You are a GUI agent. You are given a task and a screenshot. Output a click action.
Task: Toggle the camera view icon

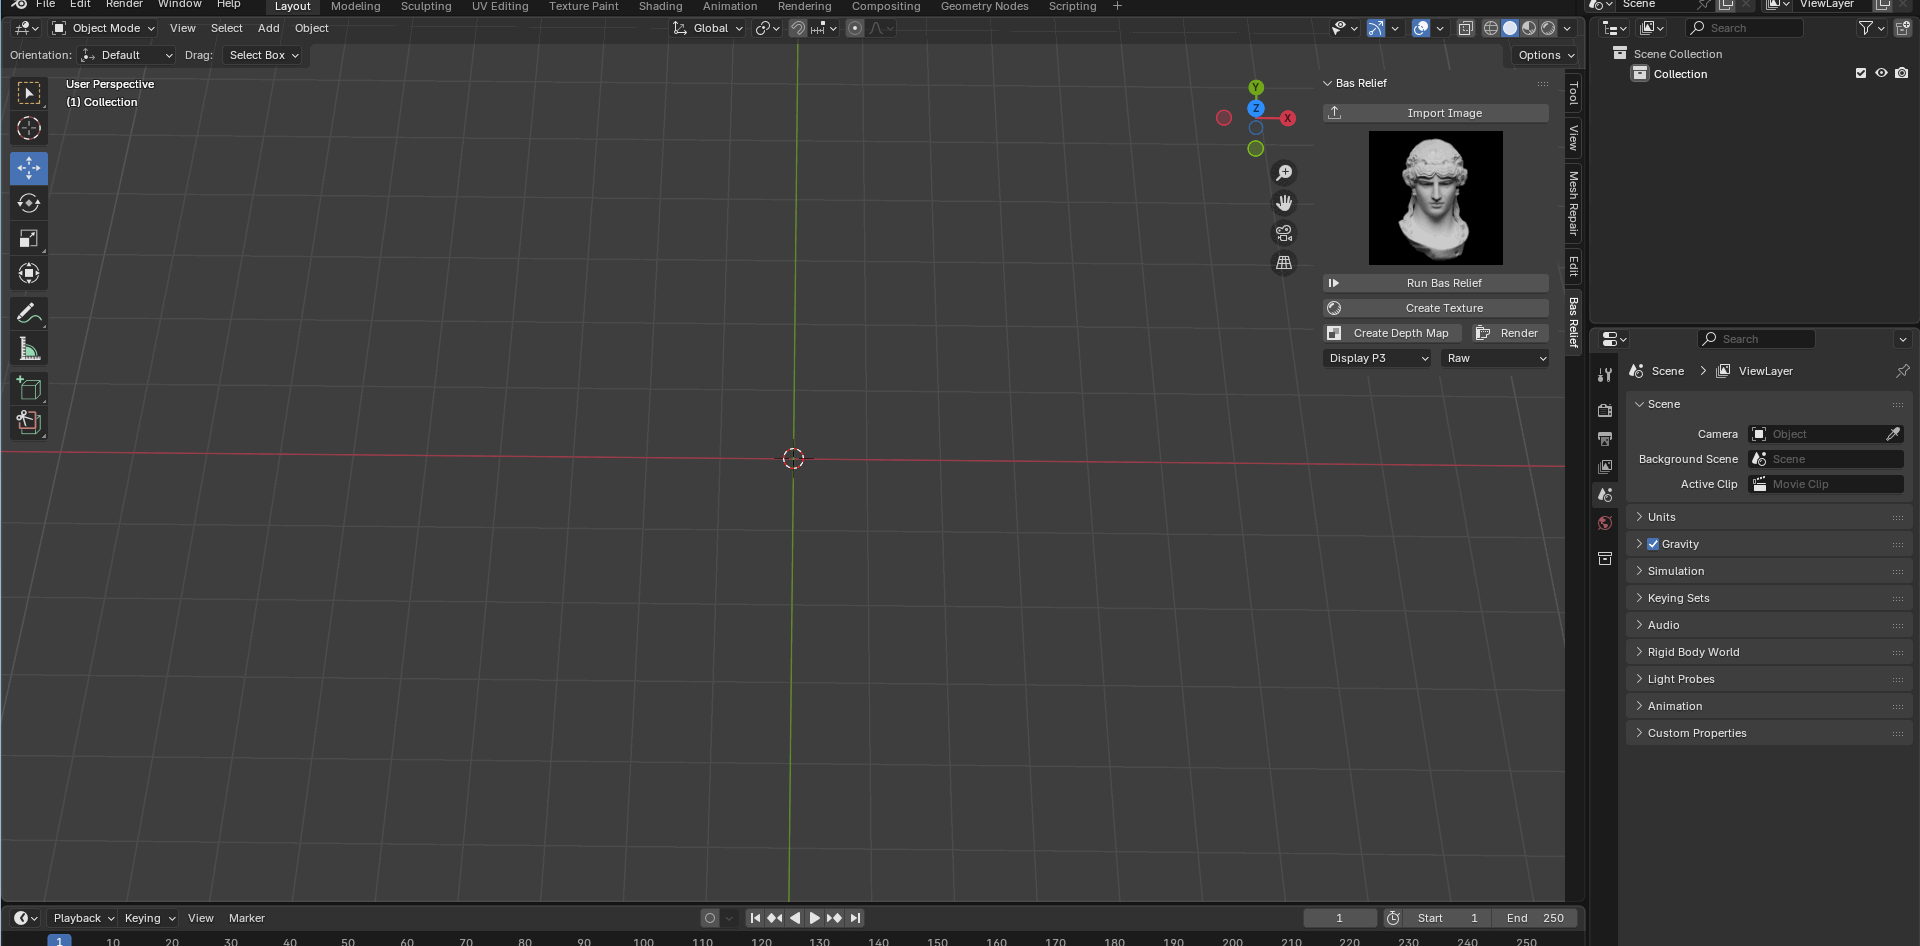point(1284,233)
